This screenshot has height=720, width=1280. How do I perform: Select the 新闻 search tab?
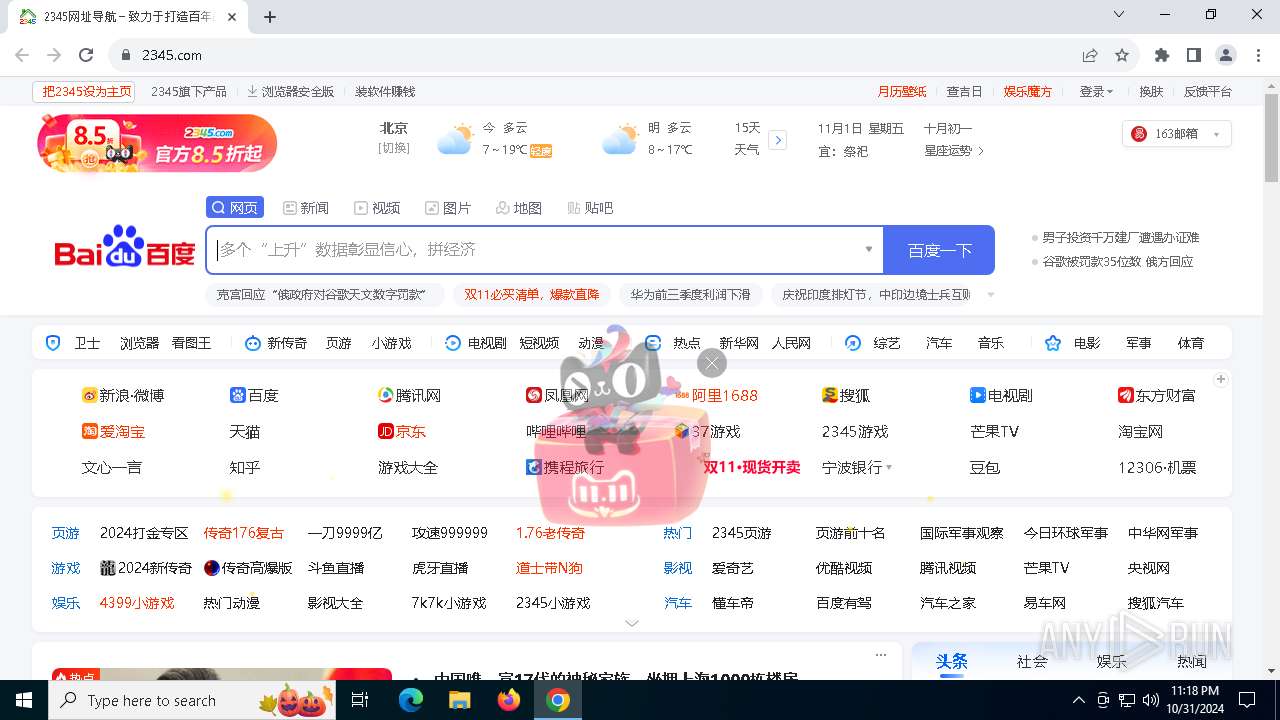pyautogui.click(x=305, y=207)
